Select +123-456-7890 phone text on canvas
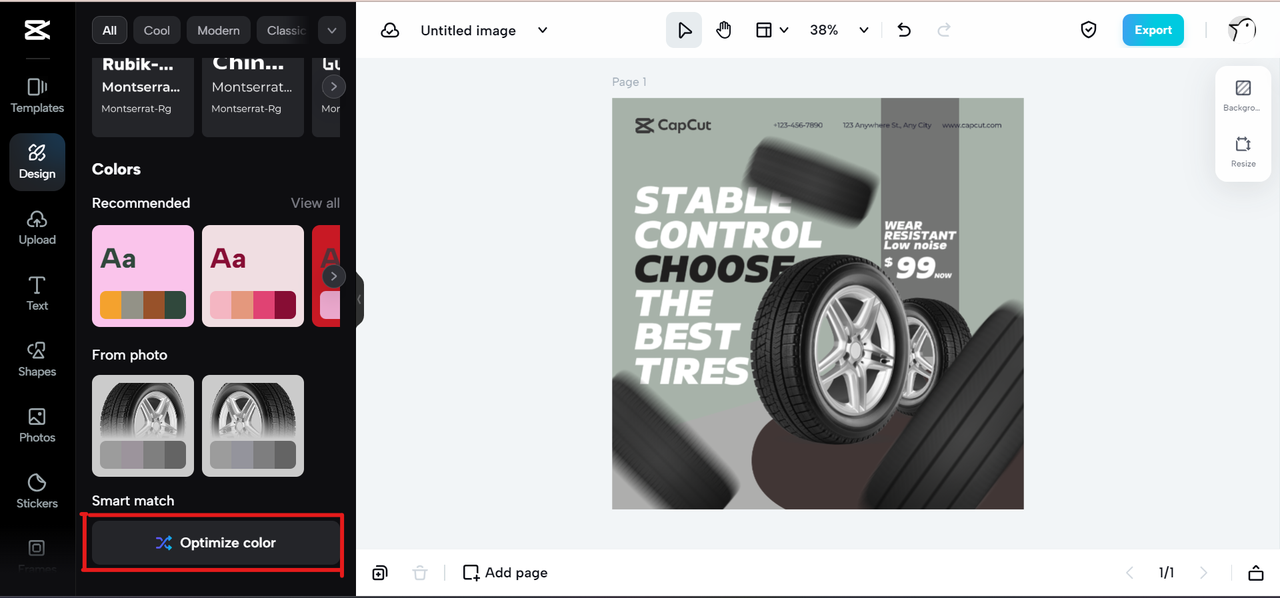Viewport: 1280px width, 598px height. click(x=798, y=126)
